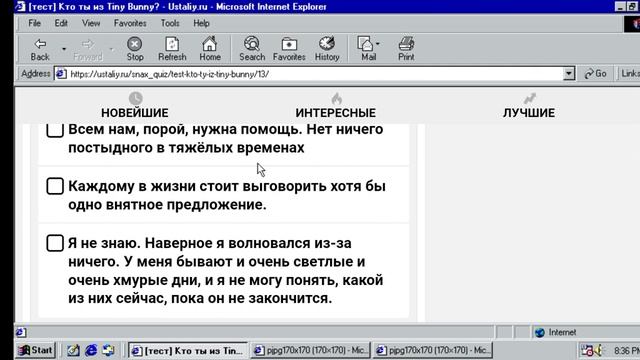Switch to first pjpg170x170 taskbar window

click(x=310, y=350)
